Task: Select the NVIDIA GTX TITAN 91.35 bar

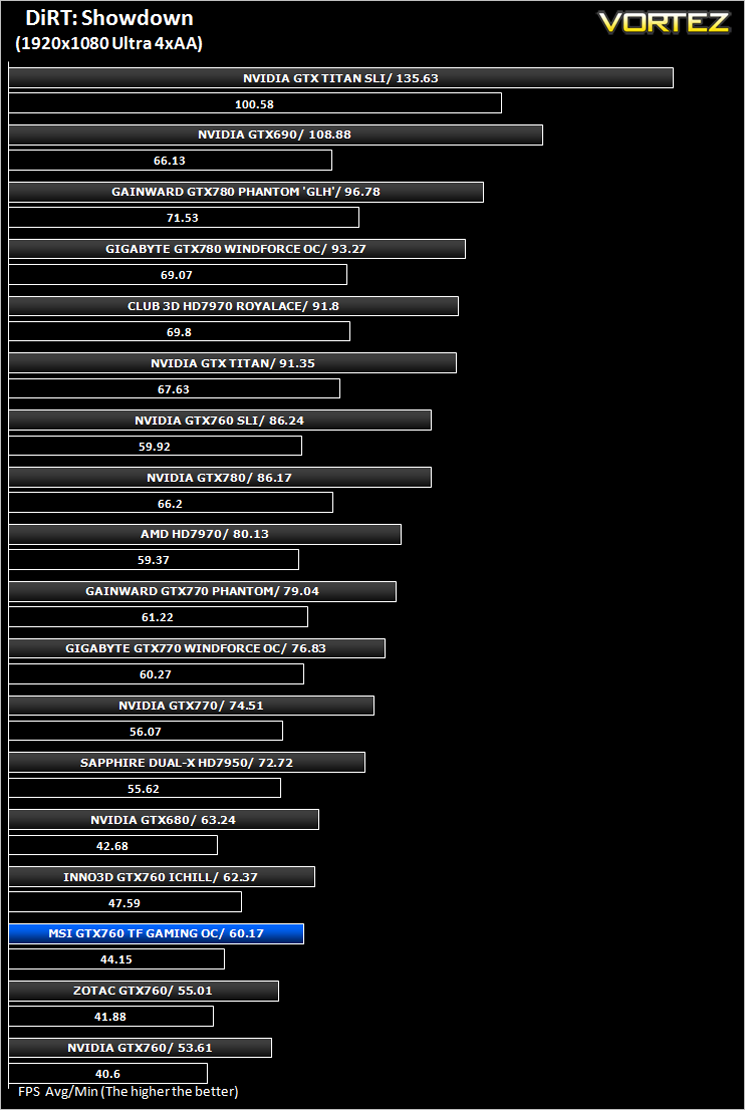Action: [232, 363]
